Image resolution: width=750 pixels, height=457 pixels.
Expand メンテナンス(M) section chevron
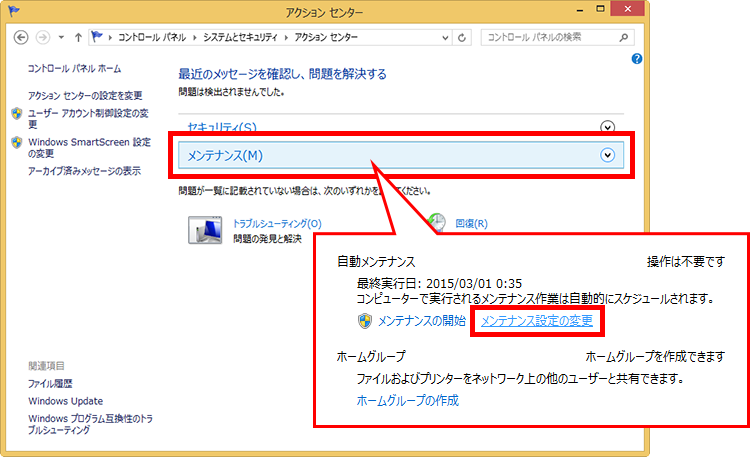click(607, 155)
